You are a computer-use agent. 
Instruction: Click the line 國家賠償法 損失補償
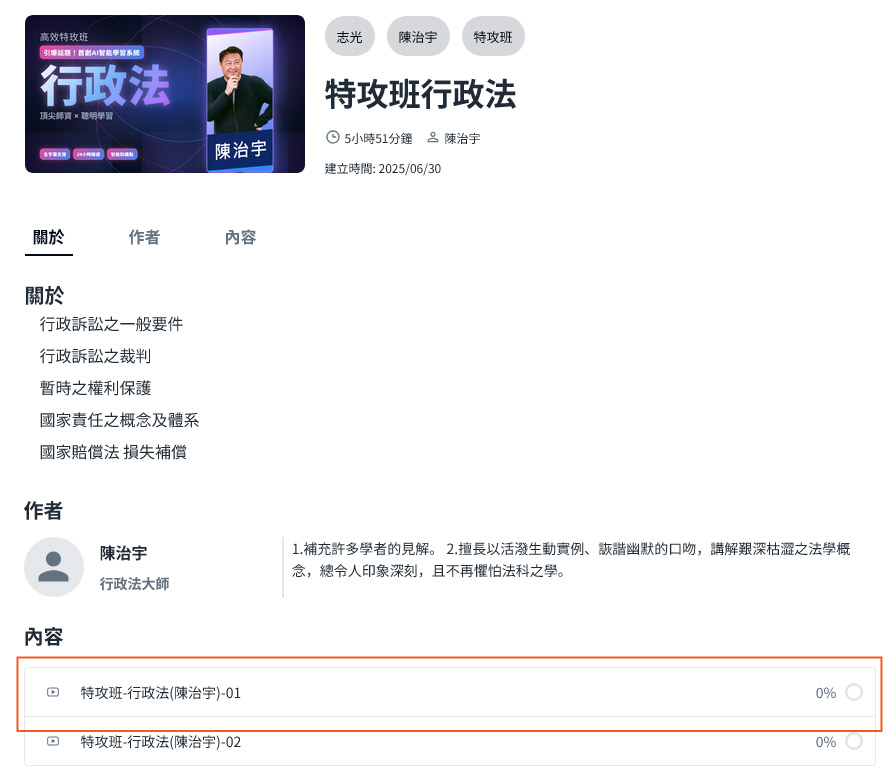113,452
